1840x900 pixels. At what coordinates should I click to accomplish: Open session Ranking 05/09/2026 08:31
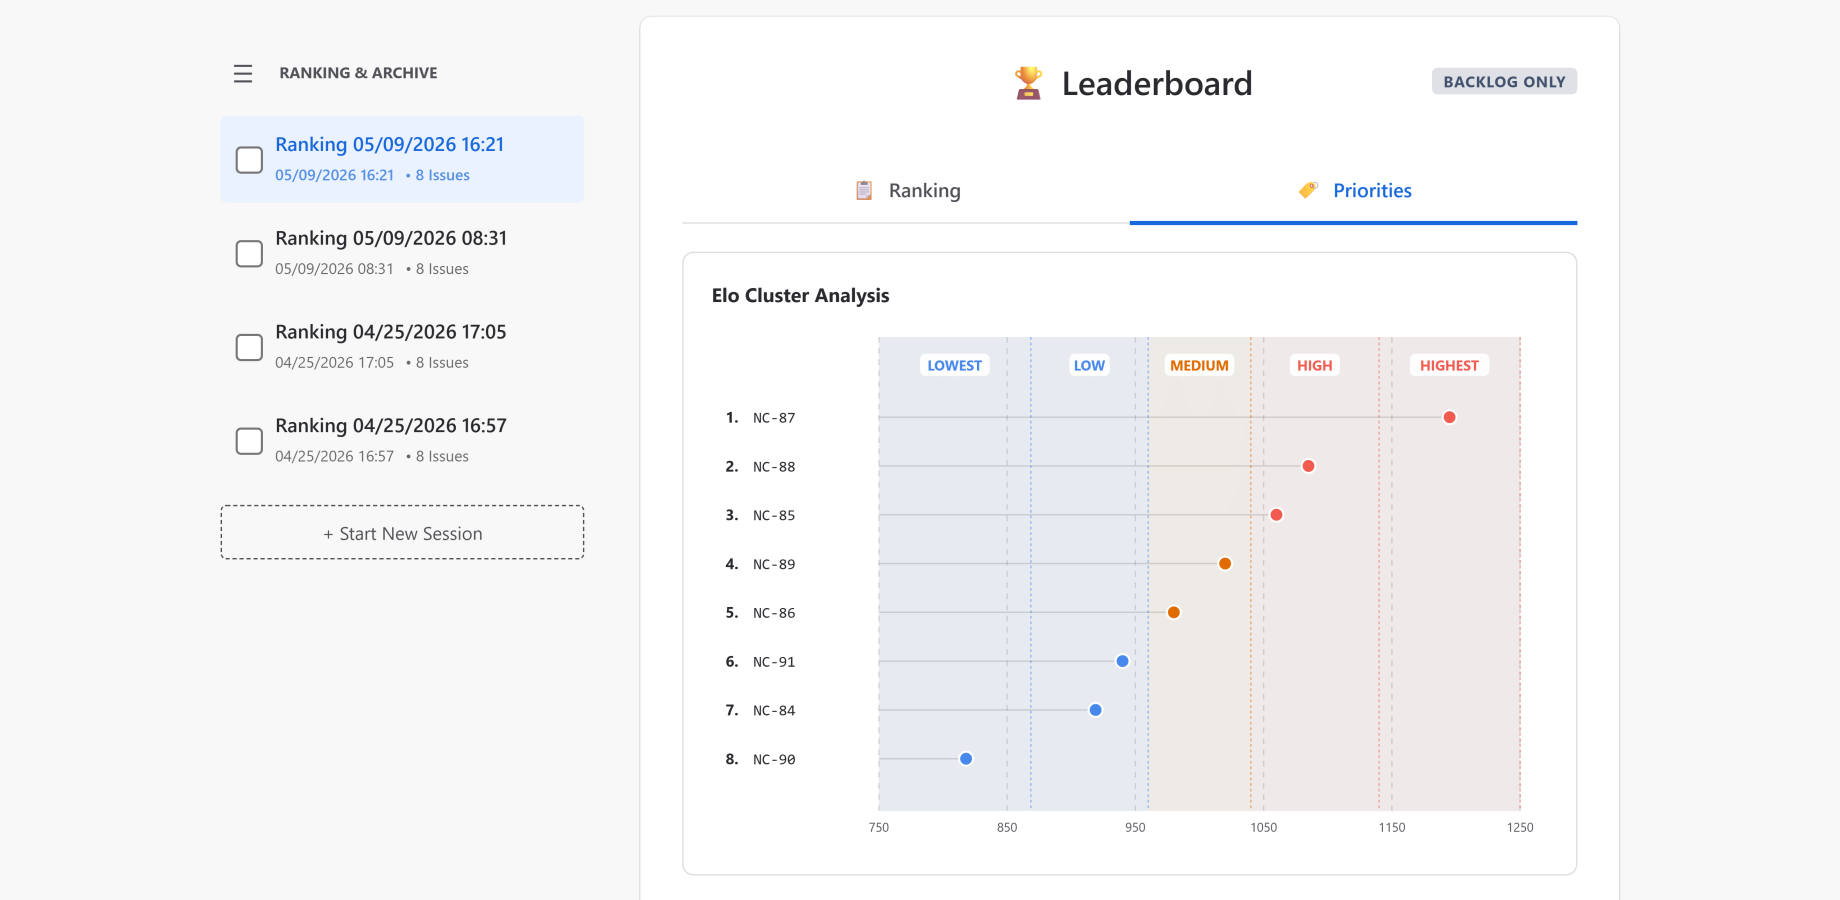click(x=402, y=254)
